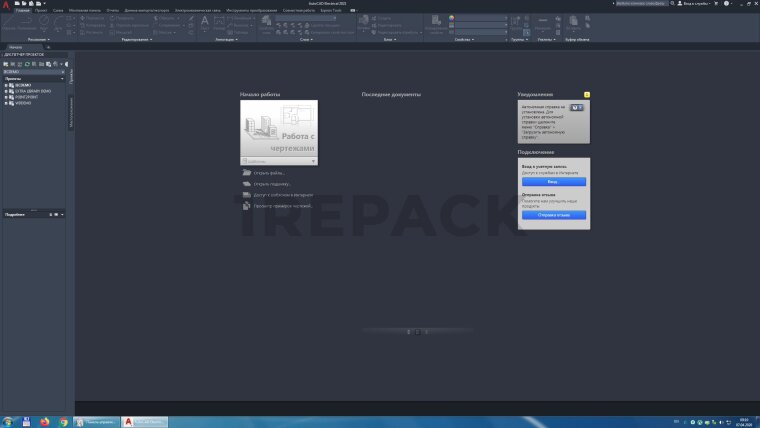Click the Google Chrome taskbar icon
Viewport: 760px width, 428px height.
(63, 421)
